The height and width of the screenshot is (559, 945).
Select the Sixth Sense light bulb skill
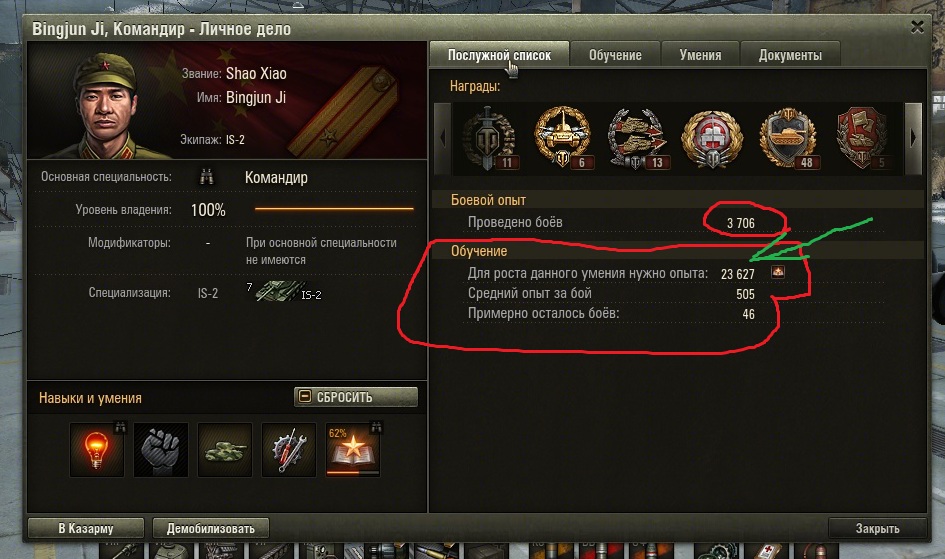[96, 450]
